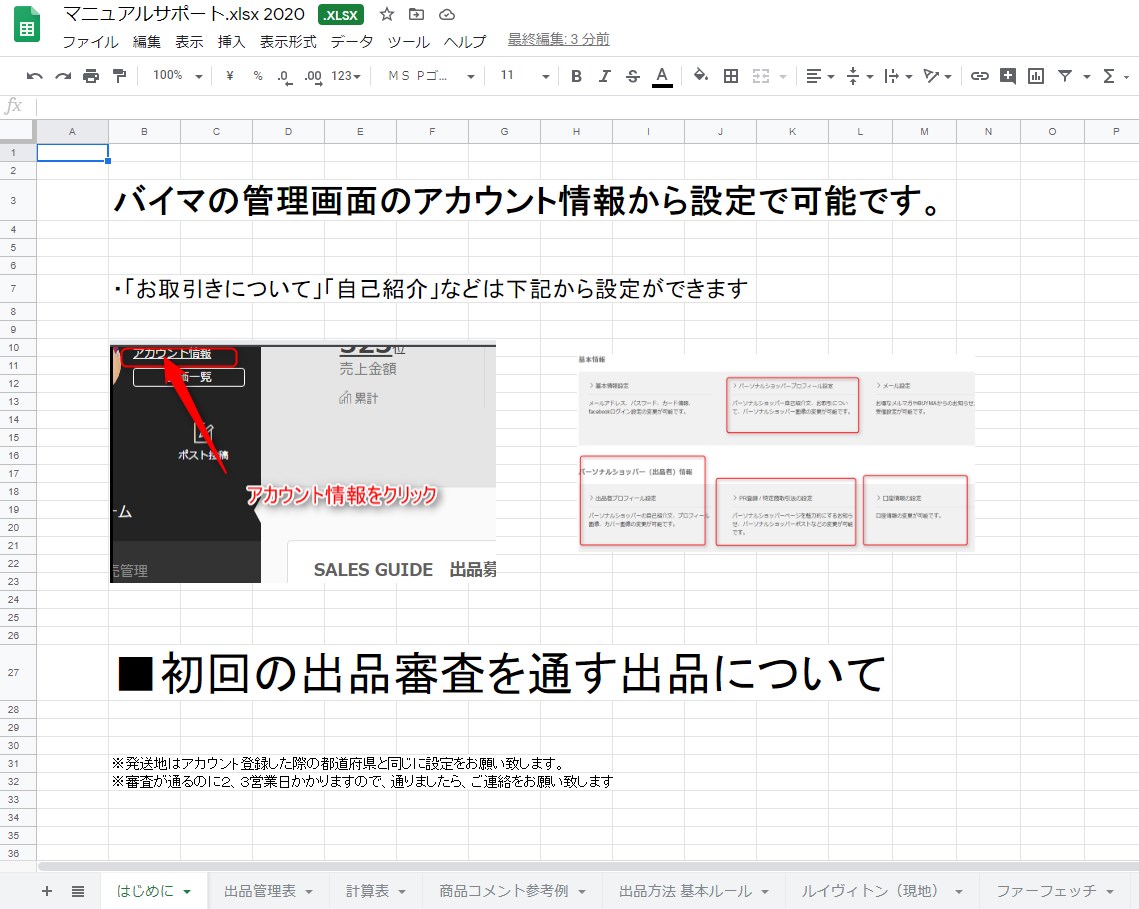The image size is (1139, 909).
Task: Open the all sheets list
Action: pyautogui.click(x=78, y=891)
